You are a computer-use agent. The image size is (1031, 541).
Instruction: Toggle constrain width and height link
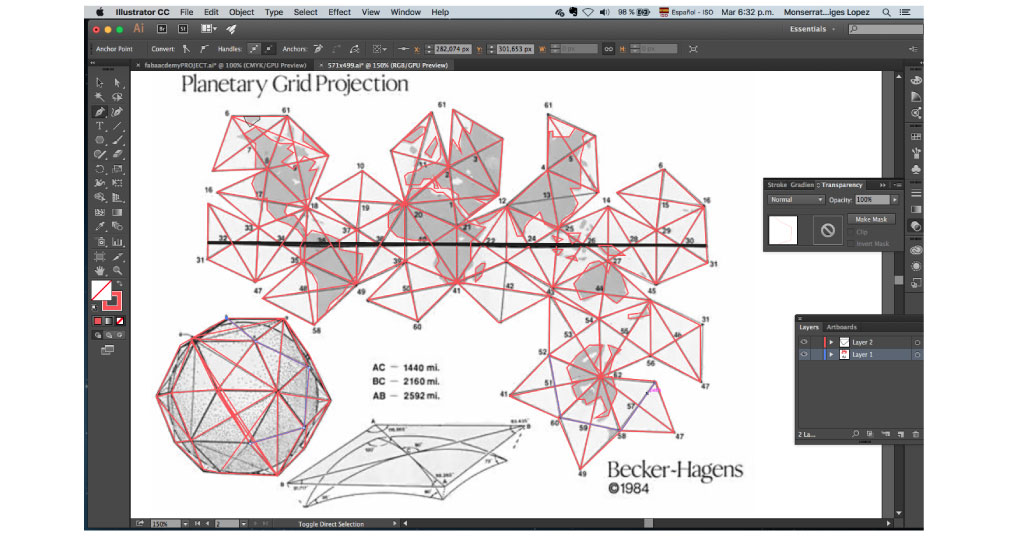608,49
